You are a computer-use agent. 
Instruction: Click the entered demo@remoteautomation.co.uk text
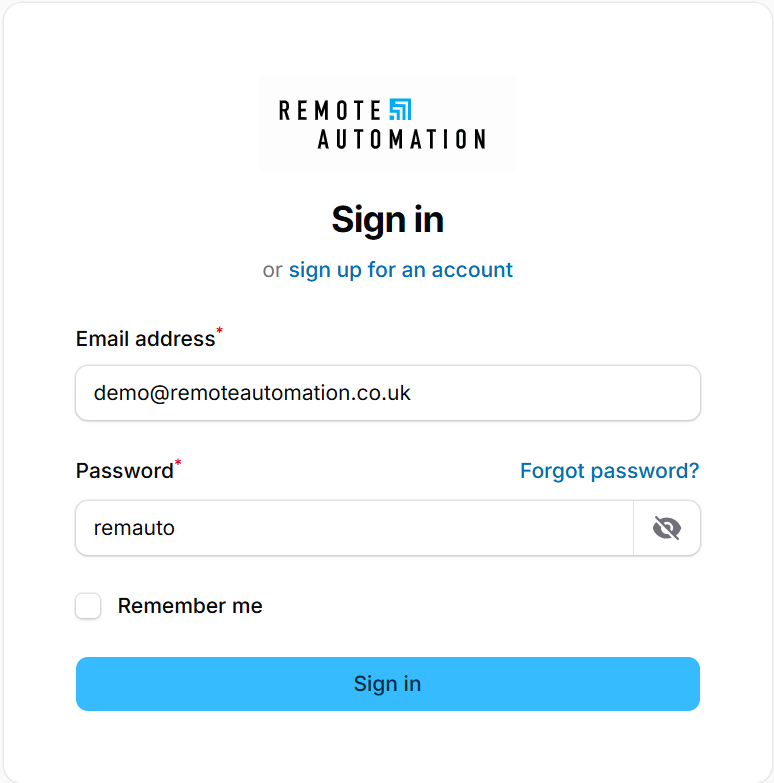pos(252,393)
